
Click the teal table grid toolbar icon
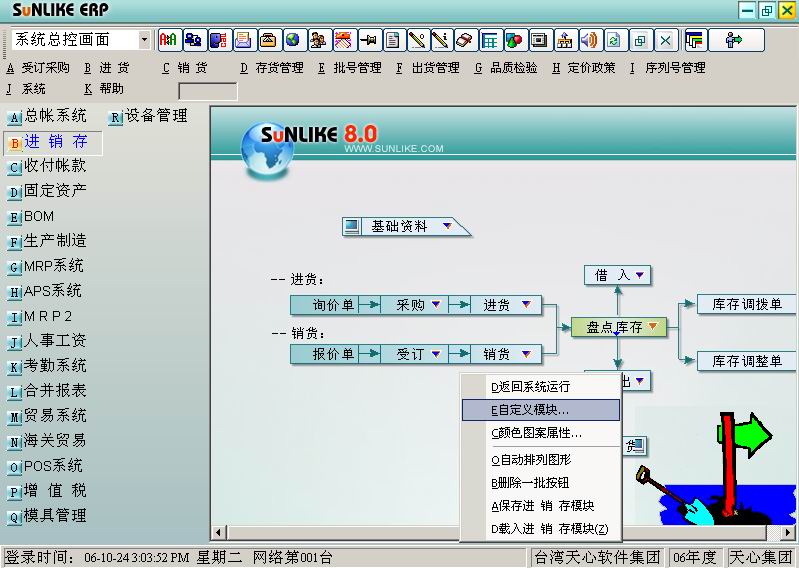[490, 40]
